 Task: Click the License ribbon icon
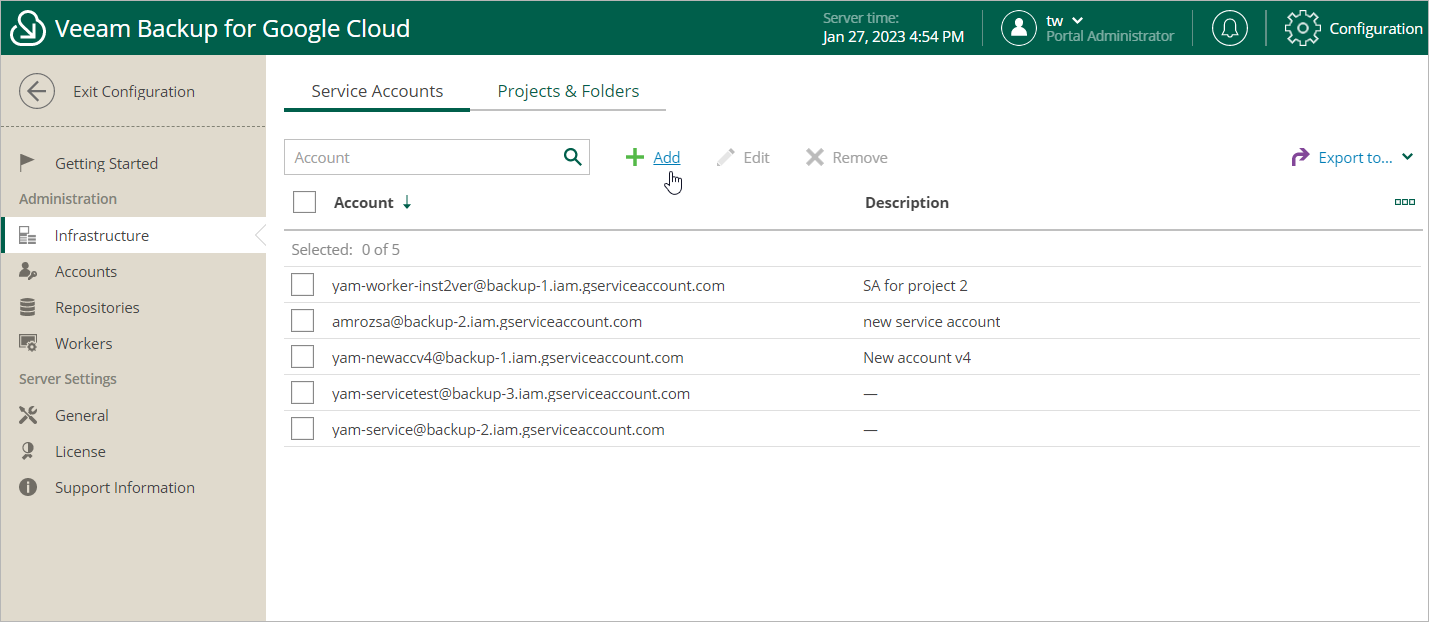pyautogui.click(x=28, y=451)
